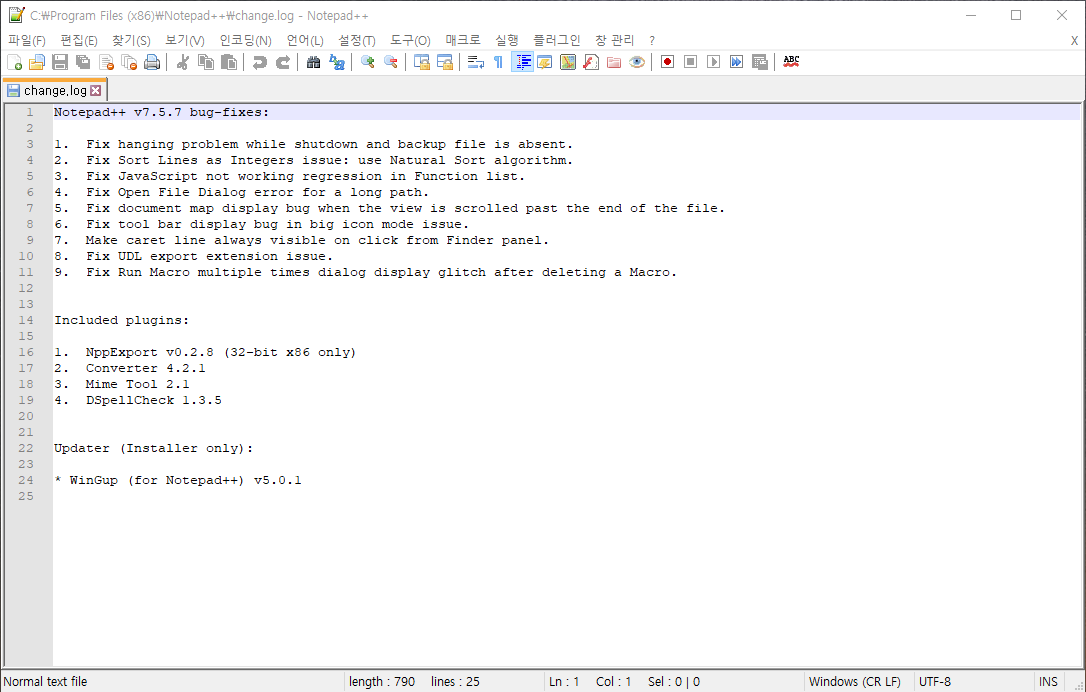Click the 'Updater (Installer only):' line
Viewport: 1086px width, 692px height.
pos(154,448)
